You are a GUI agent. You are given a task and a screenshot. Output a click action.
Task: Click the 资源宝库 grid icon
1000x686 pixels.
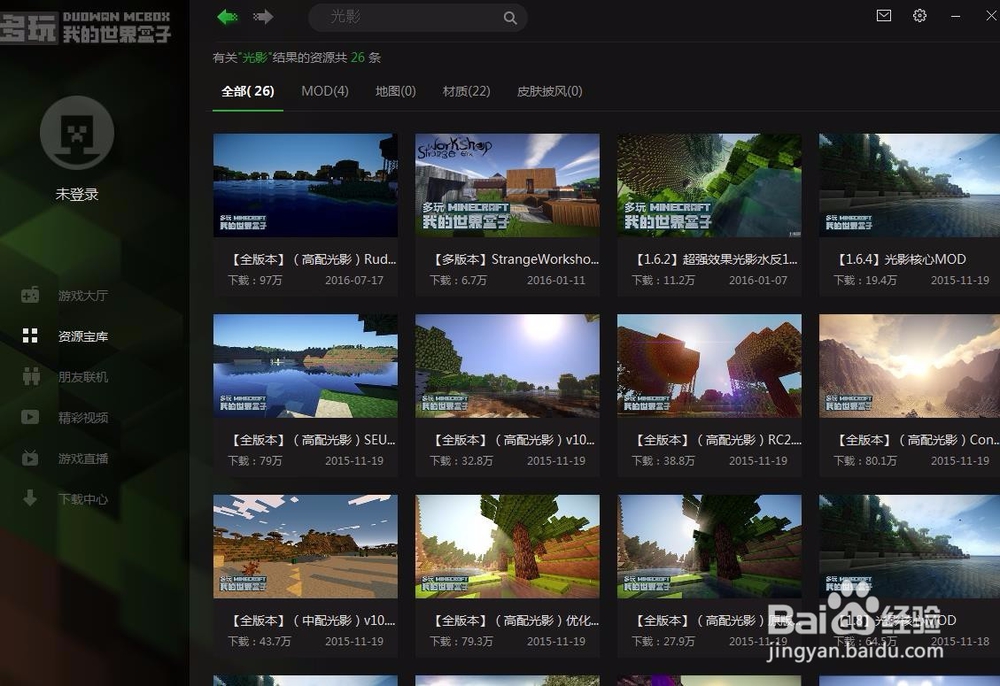pyautogui.click(x=30, y=335)
